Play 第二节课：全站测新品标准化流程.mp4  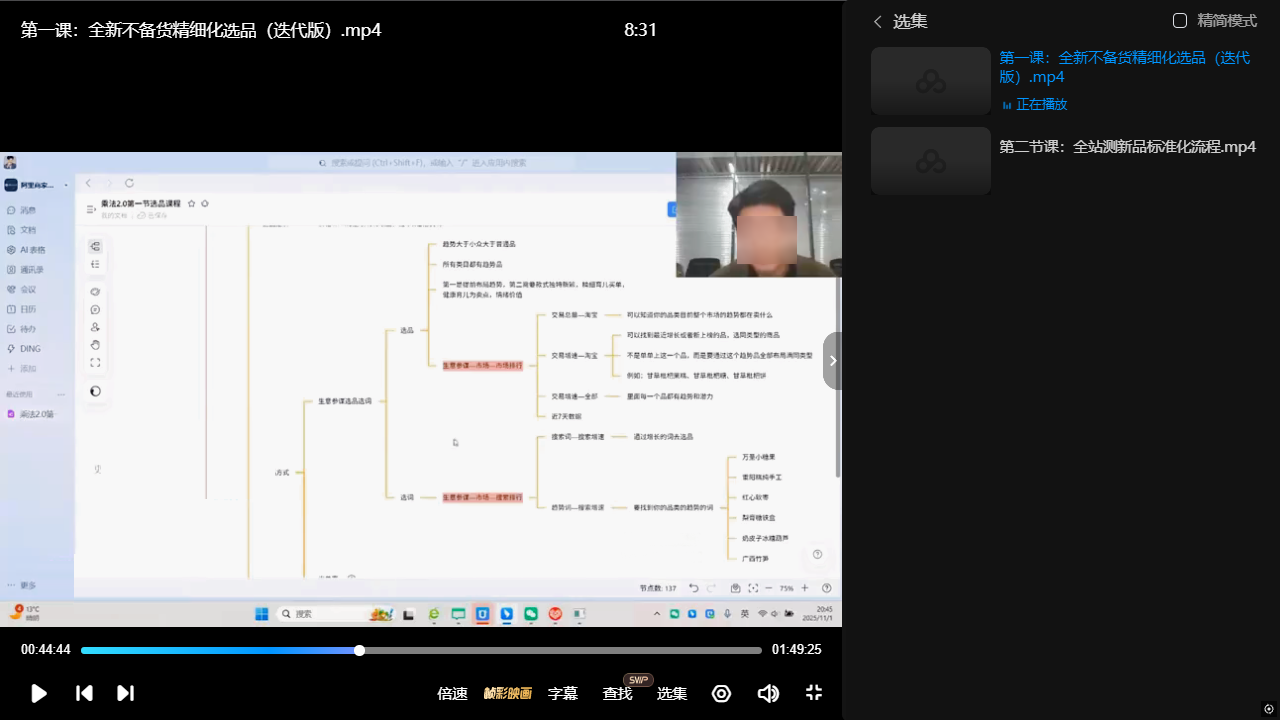(1127, 147)
